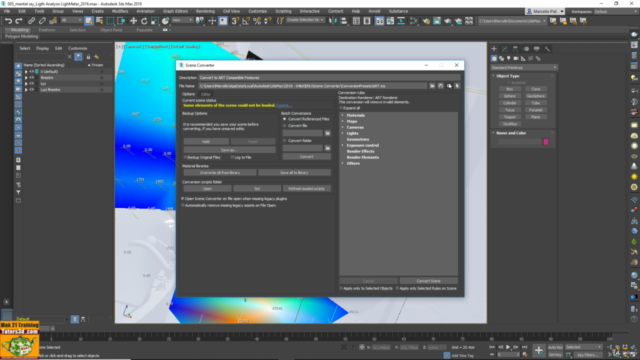Expand the Others conversion rule

pos(343,163)
